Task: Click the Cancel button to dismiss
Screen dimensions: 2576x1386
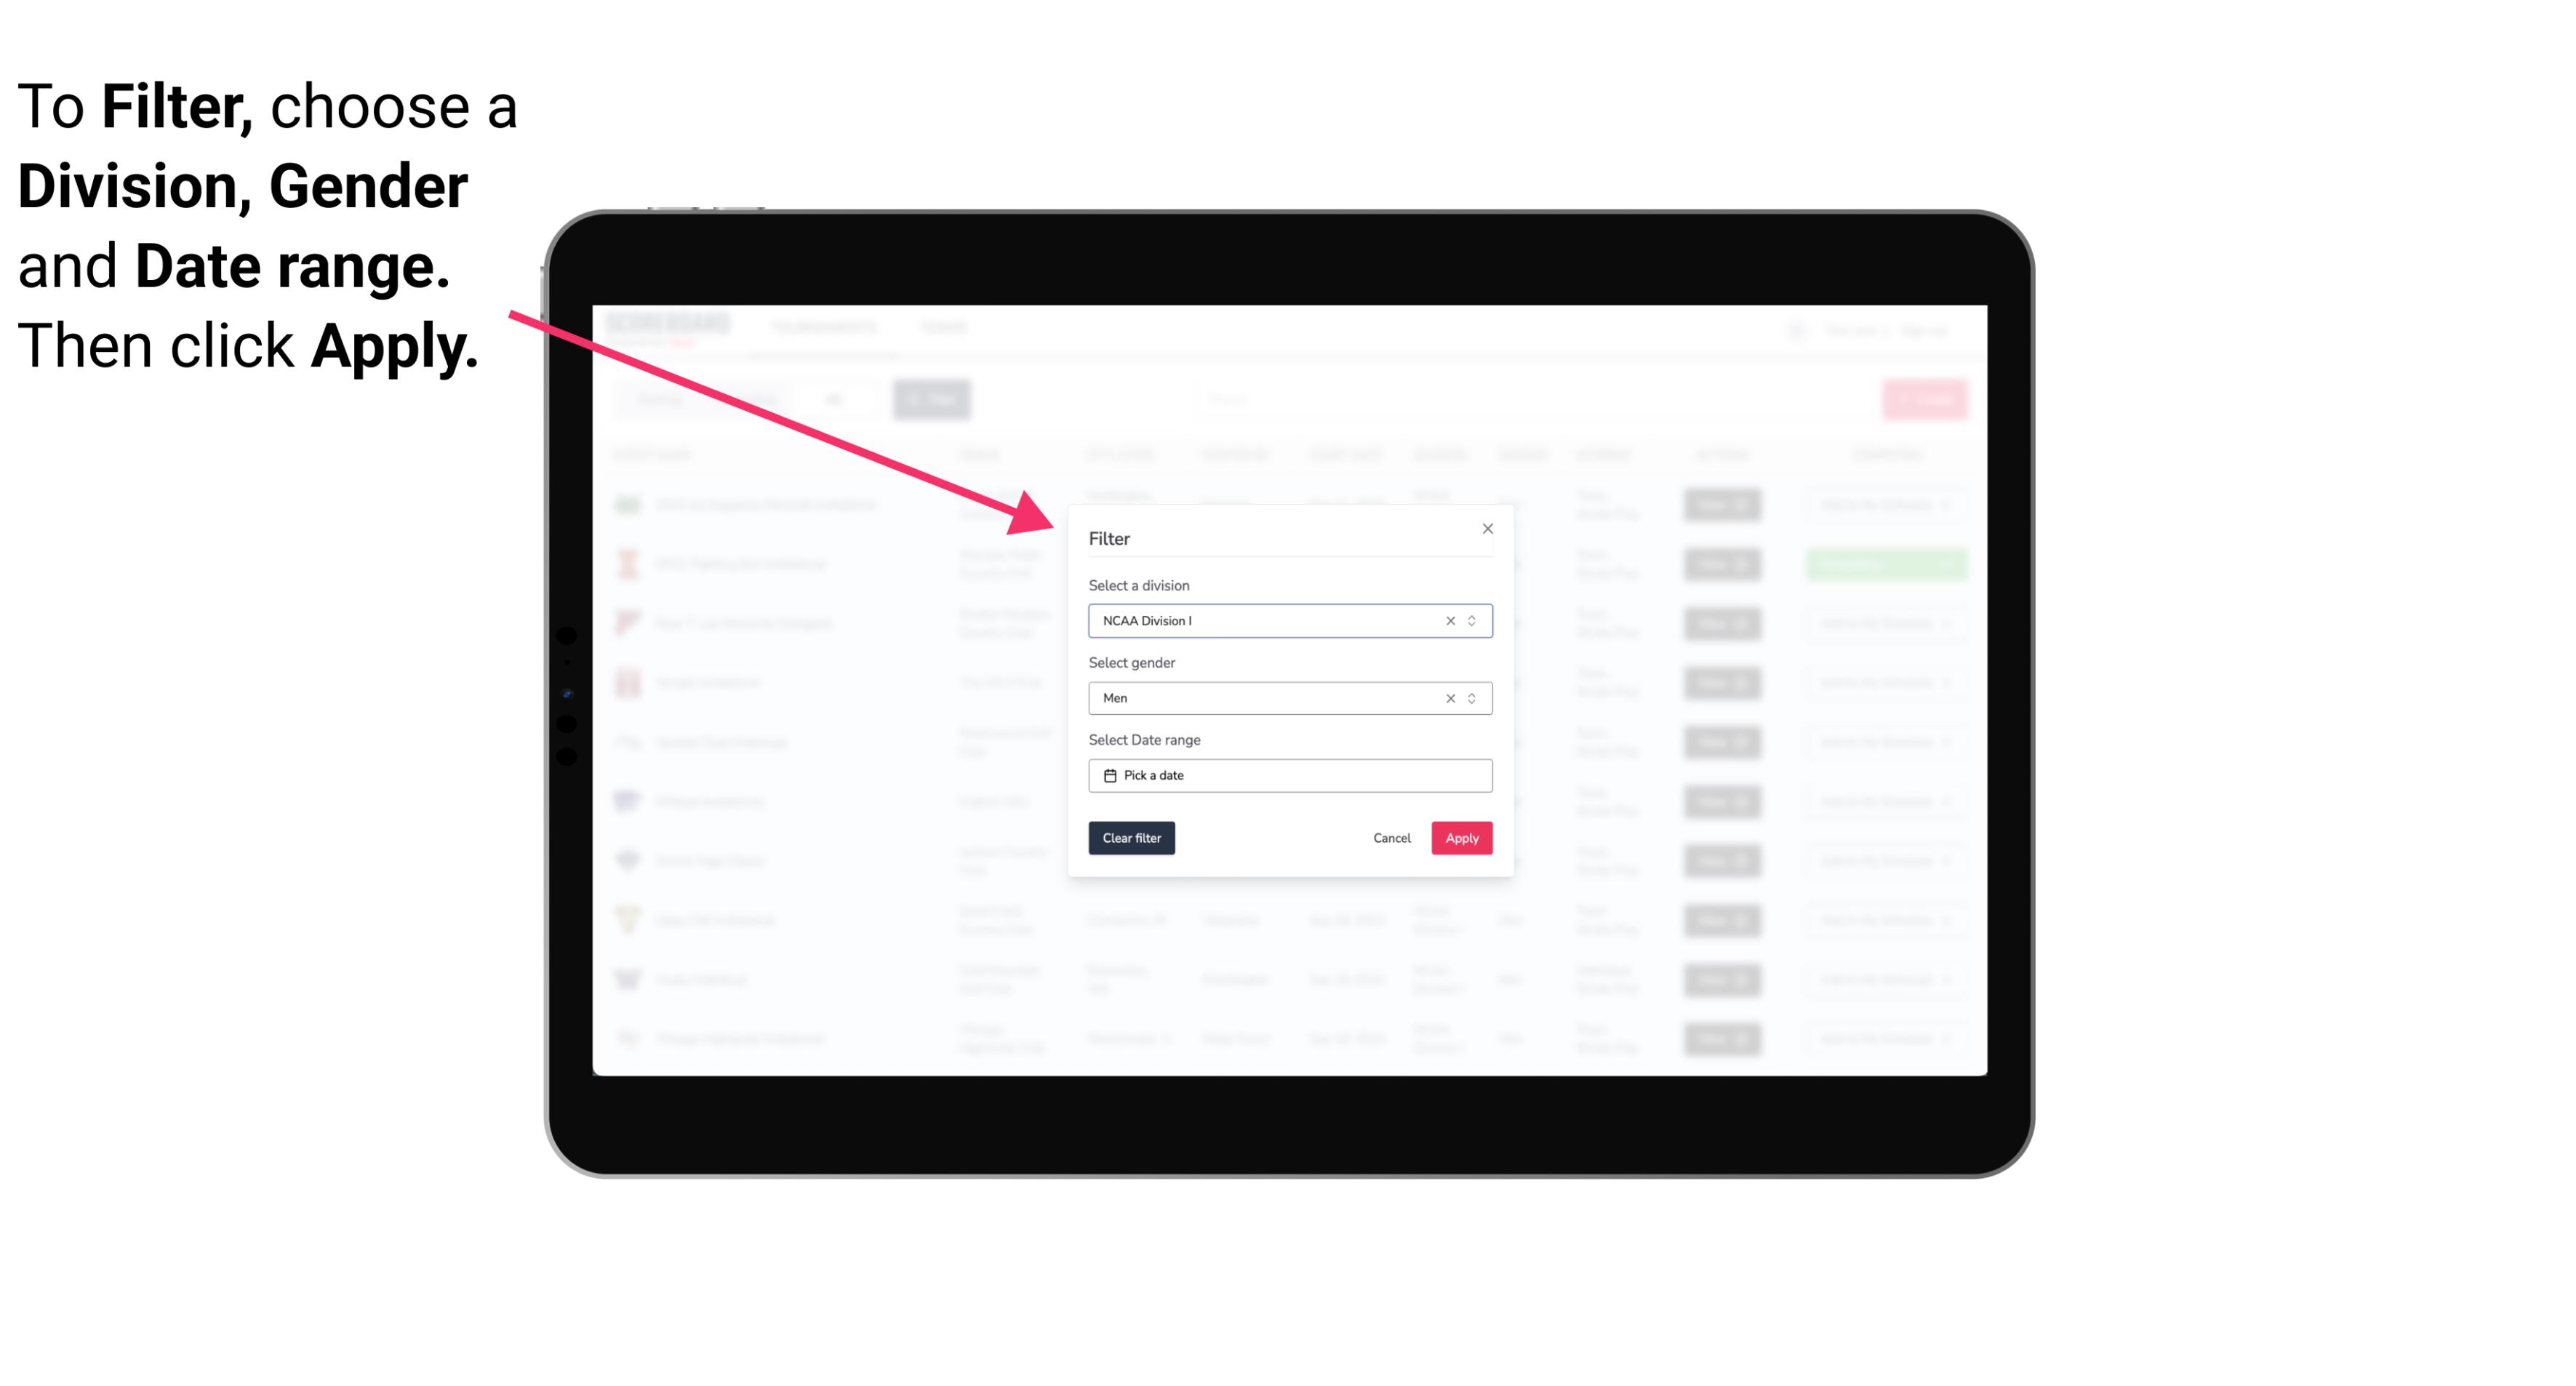Action: tap(1391, 838)
